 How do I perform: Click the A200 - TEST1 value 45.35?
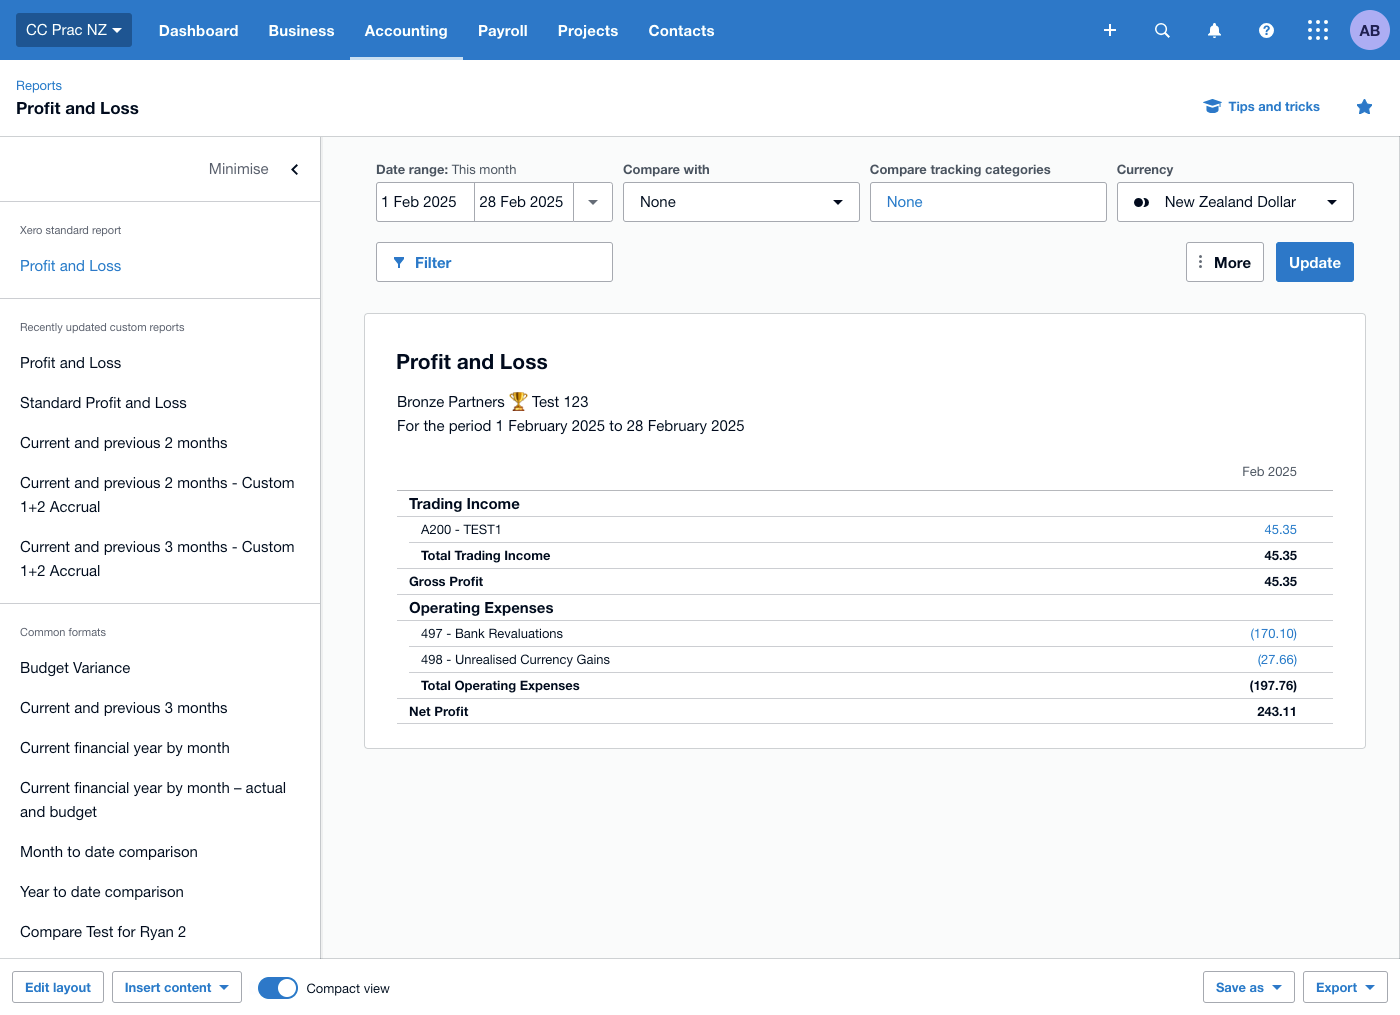click(1280, 530)
